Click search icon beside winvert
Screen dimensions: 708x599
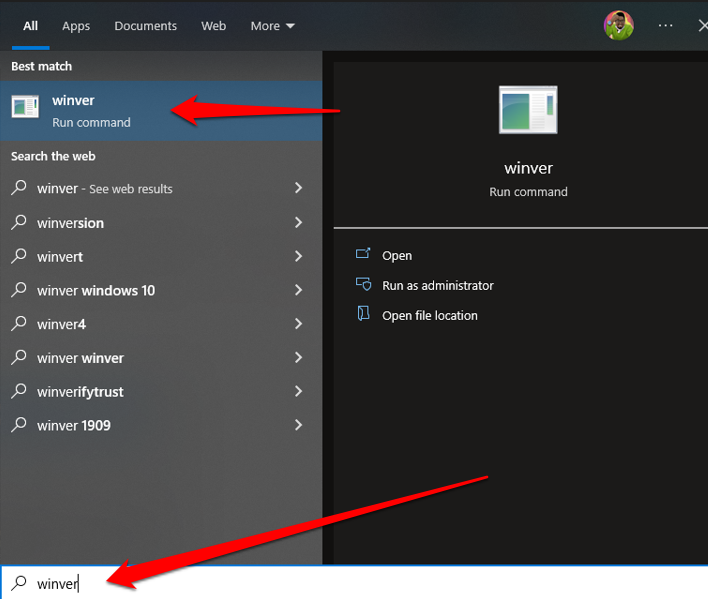pyautogui.click(x=19, y=255)
